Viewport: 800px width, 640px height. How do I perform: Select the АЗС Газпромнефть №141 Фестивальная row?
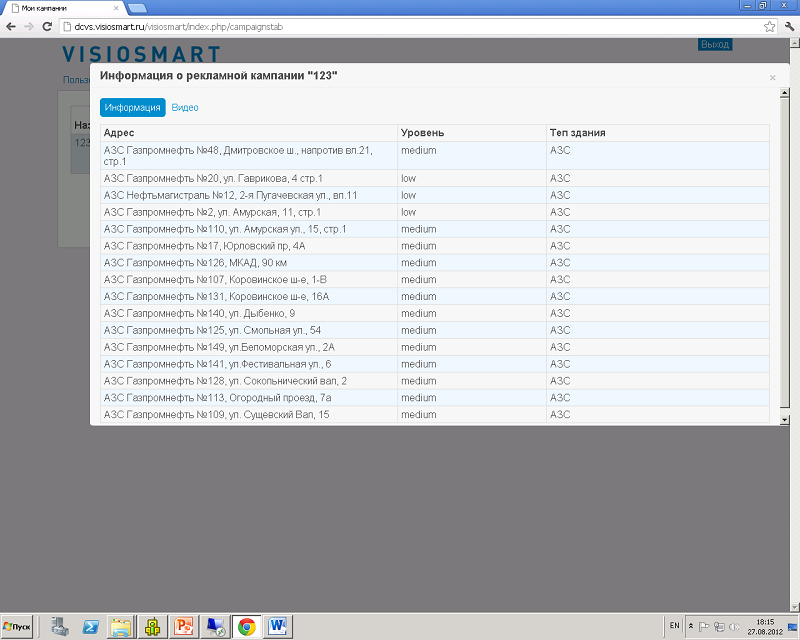(x=435, y=363)
